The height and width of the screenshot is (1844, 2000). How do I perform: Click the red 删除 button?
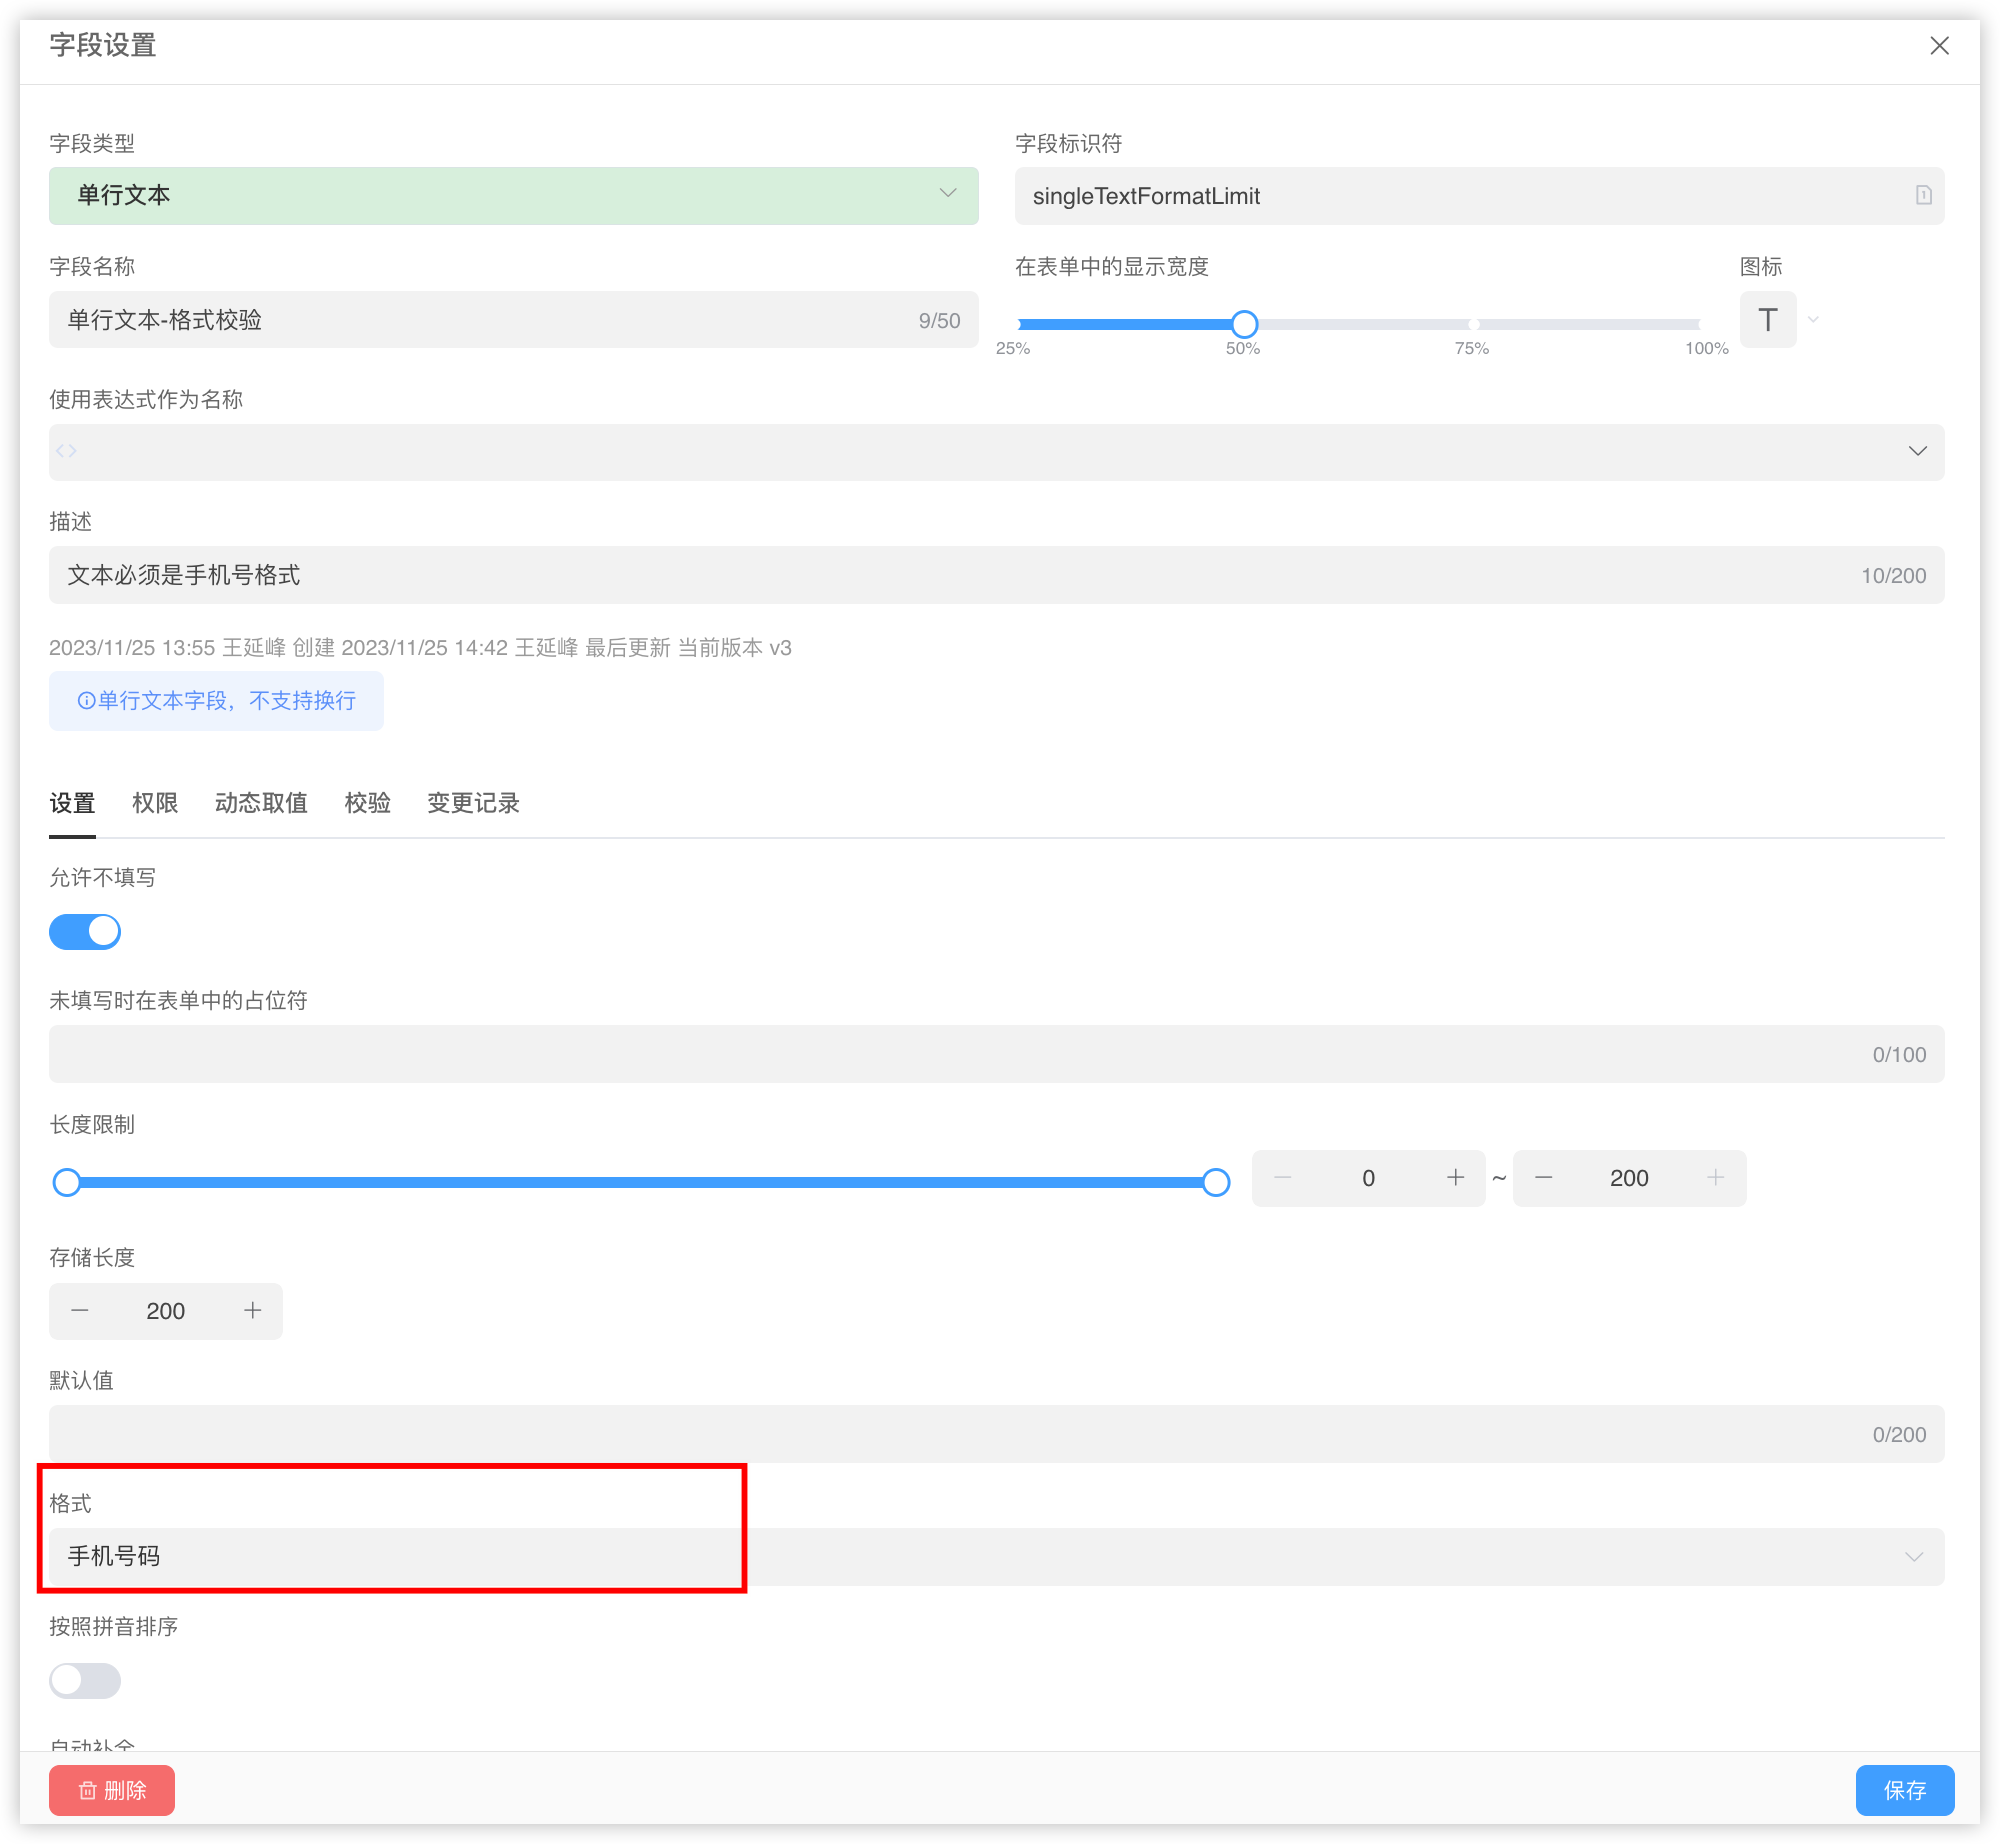(x=112, y=1790)
